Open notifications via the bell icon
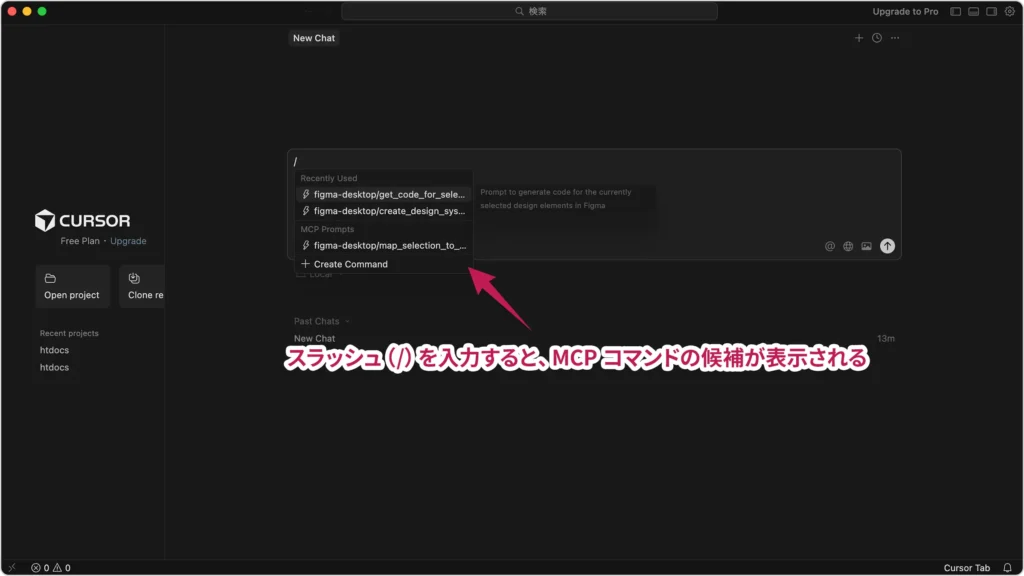The height and width of the screenshot is (576, 1024). 1006,567
